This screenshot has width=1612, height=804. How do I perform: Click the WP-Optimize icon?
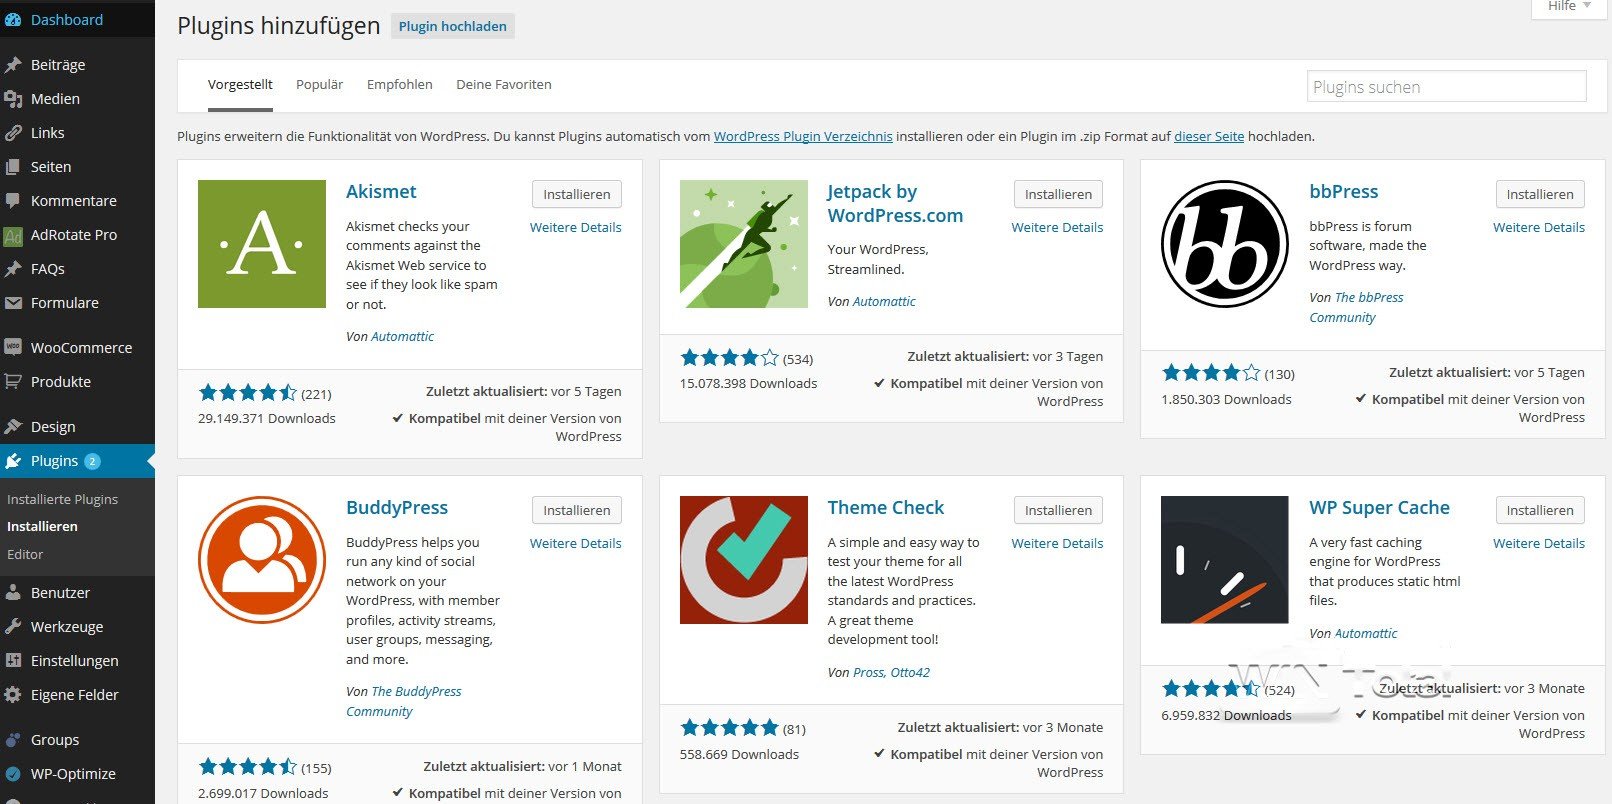13,774
